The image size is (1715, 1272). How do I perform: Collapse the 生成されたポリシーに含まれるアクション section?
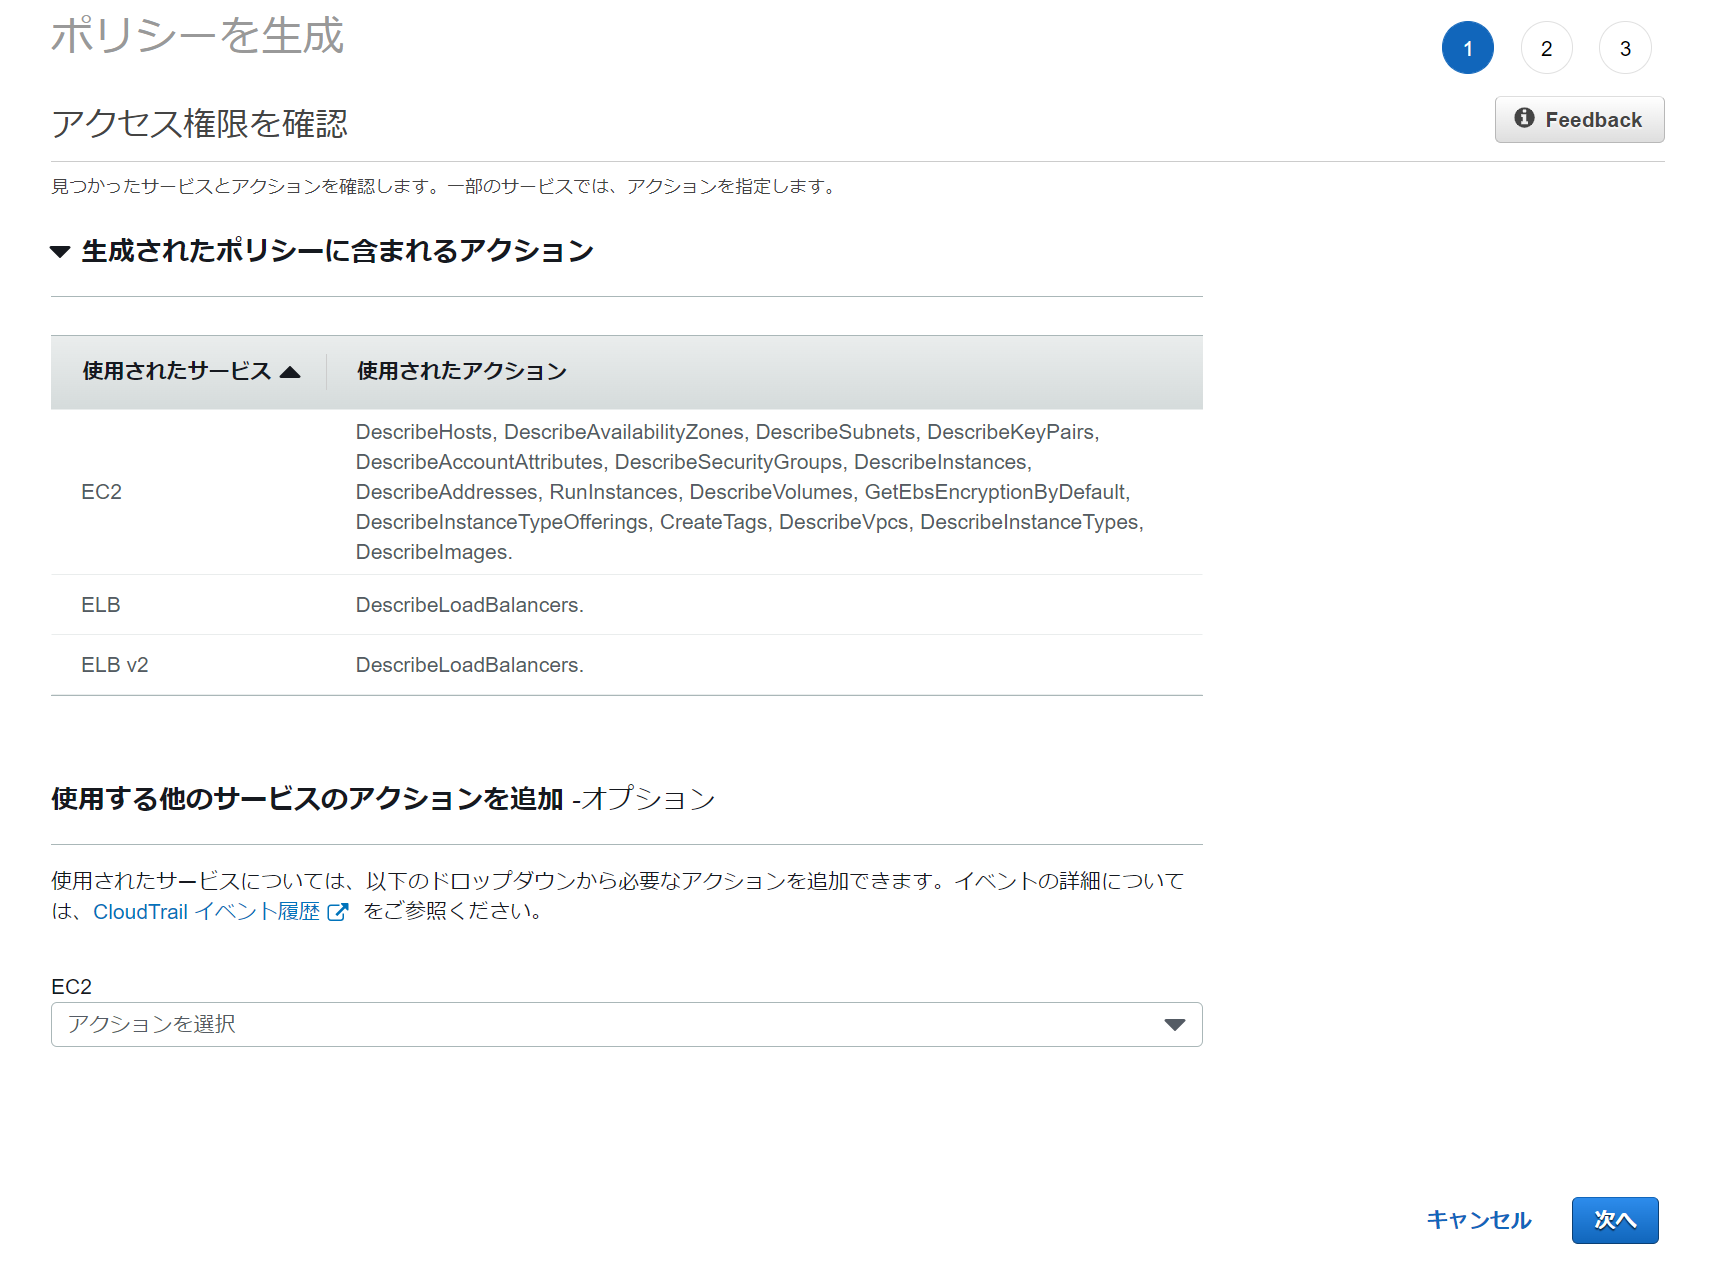pyautogui.click(x=60, y=252)
